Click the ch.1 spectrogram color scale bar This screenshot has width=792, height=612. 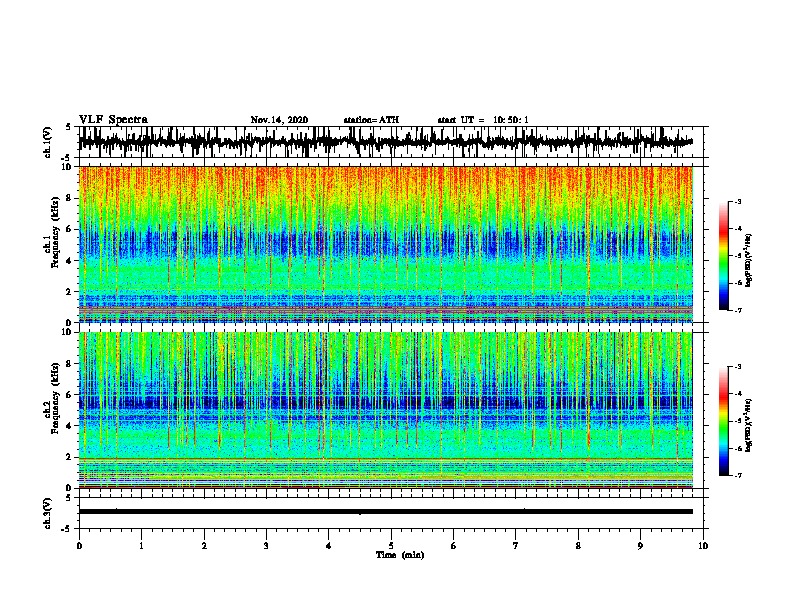[724, 256]
